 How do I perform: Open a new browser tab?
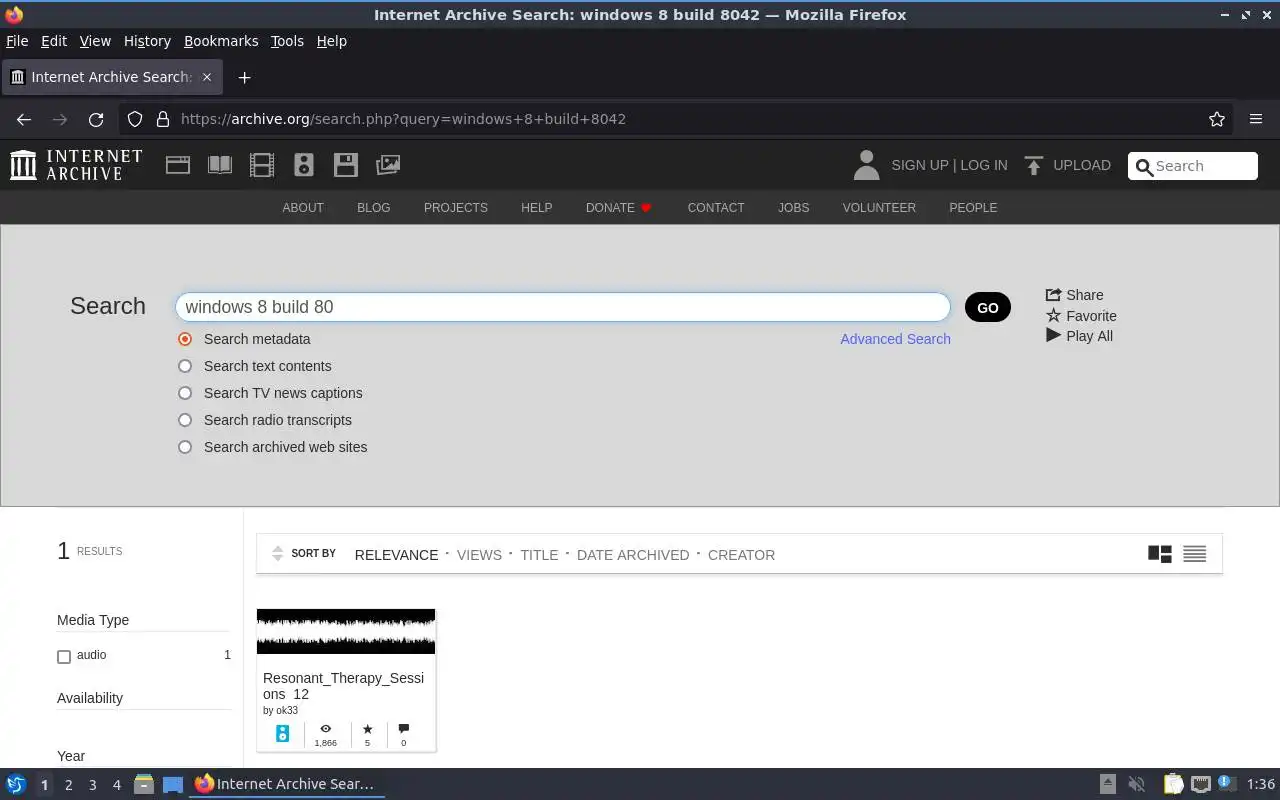pos(244,77)
